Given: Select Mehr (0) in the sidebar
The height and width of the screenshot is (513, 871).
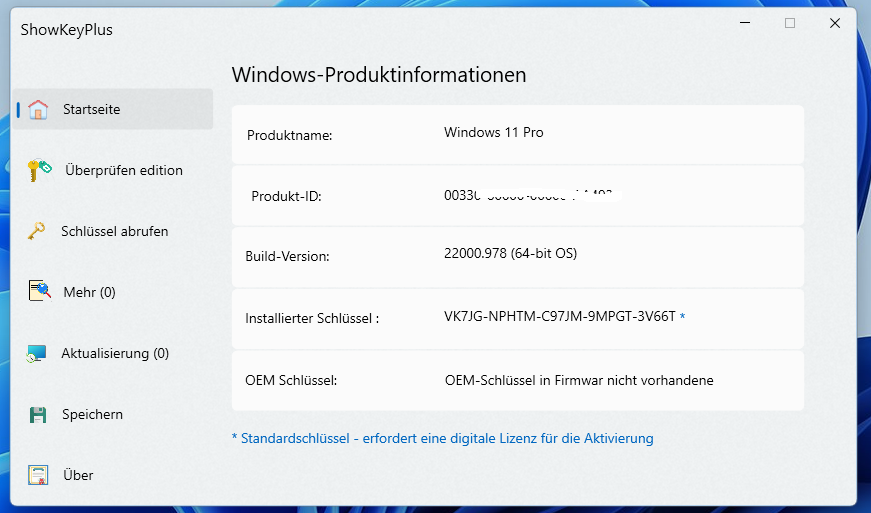Looking at the screenshot, I should (113, 292).
